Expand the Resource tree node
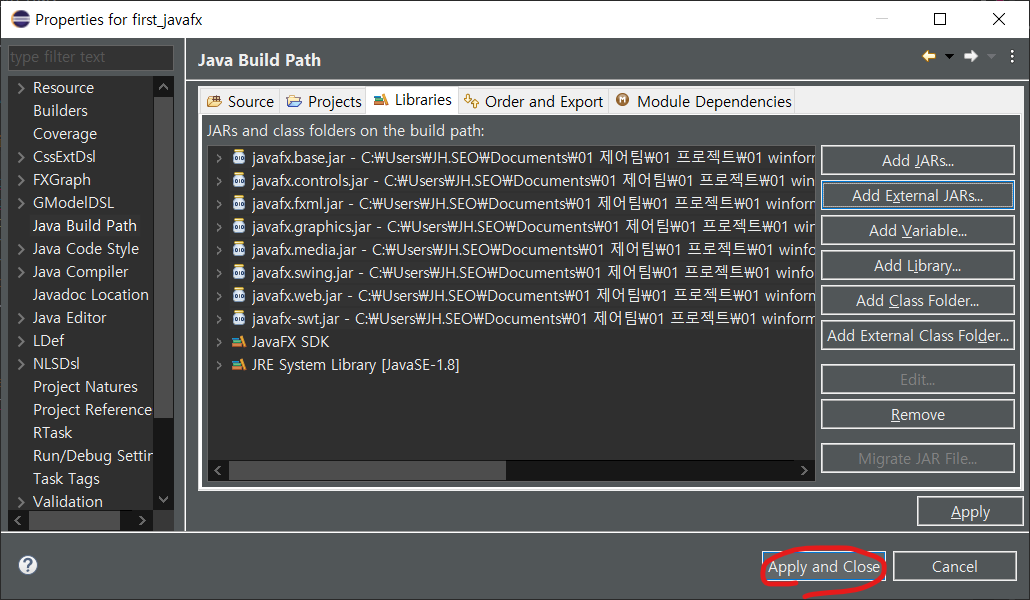1030x600 pixels. coord(21,88)
